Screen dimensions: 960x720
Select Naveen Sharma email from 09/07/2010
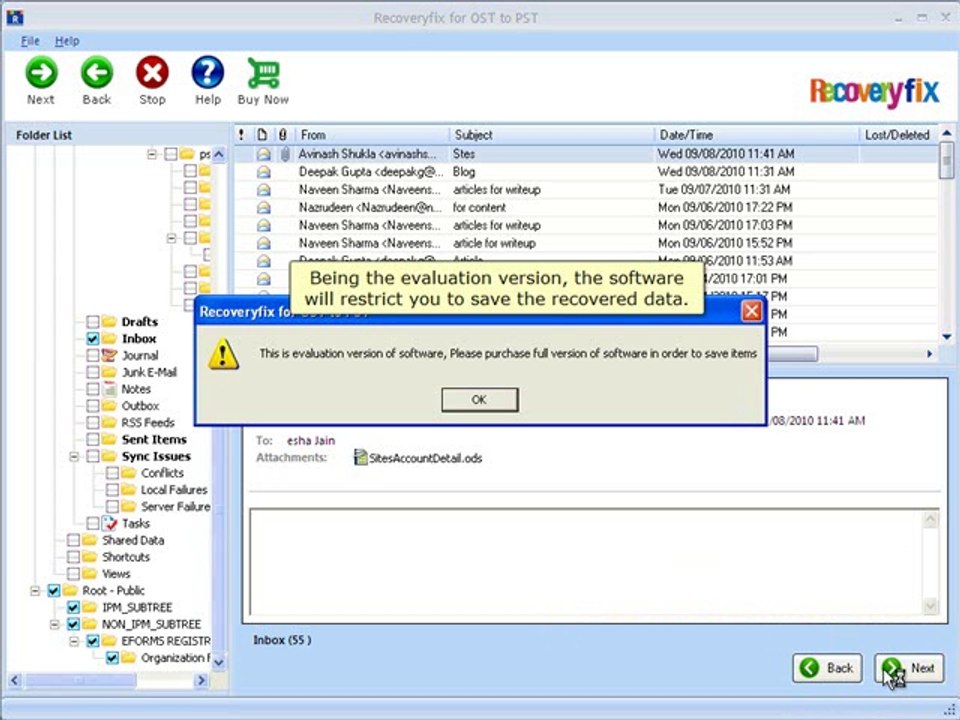coord(587,190)
